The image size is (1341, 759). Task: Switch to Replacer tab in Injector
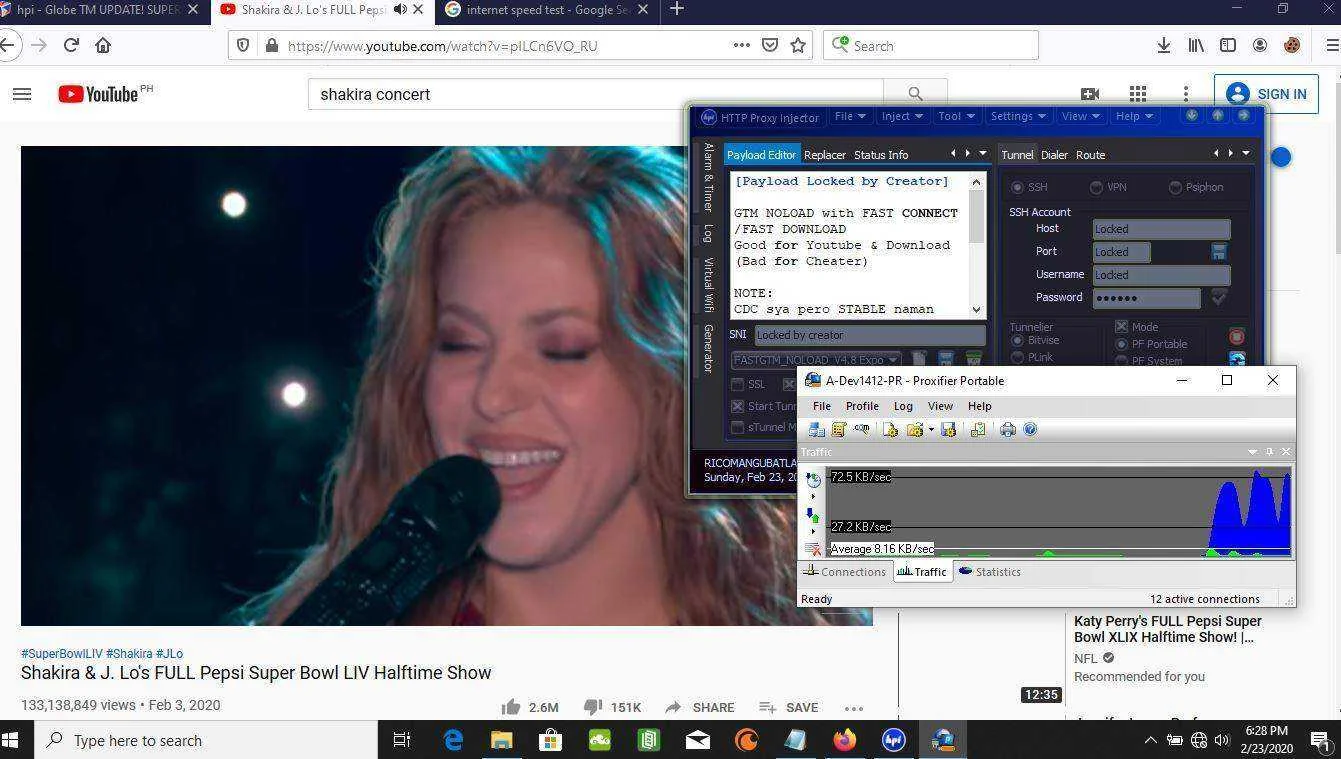(825, 155)
